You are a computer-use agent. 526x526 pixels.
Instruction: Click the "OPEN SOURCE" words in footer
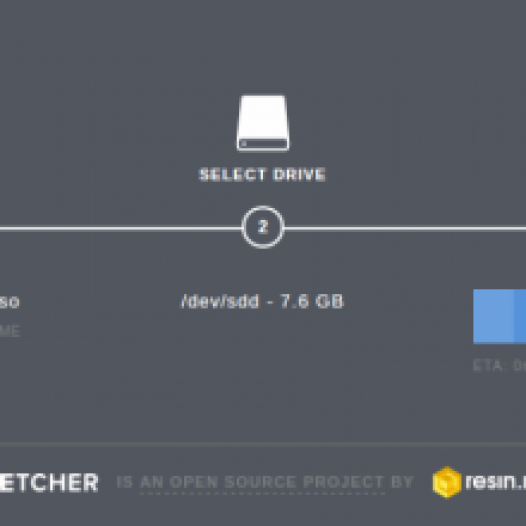point(233,482)
